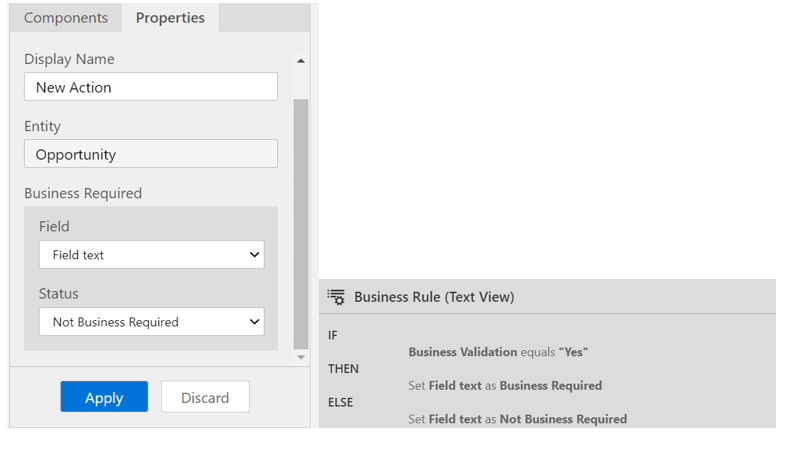
Task: Open the Field dropdown arrow
Action: click(254, 255)
